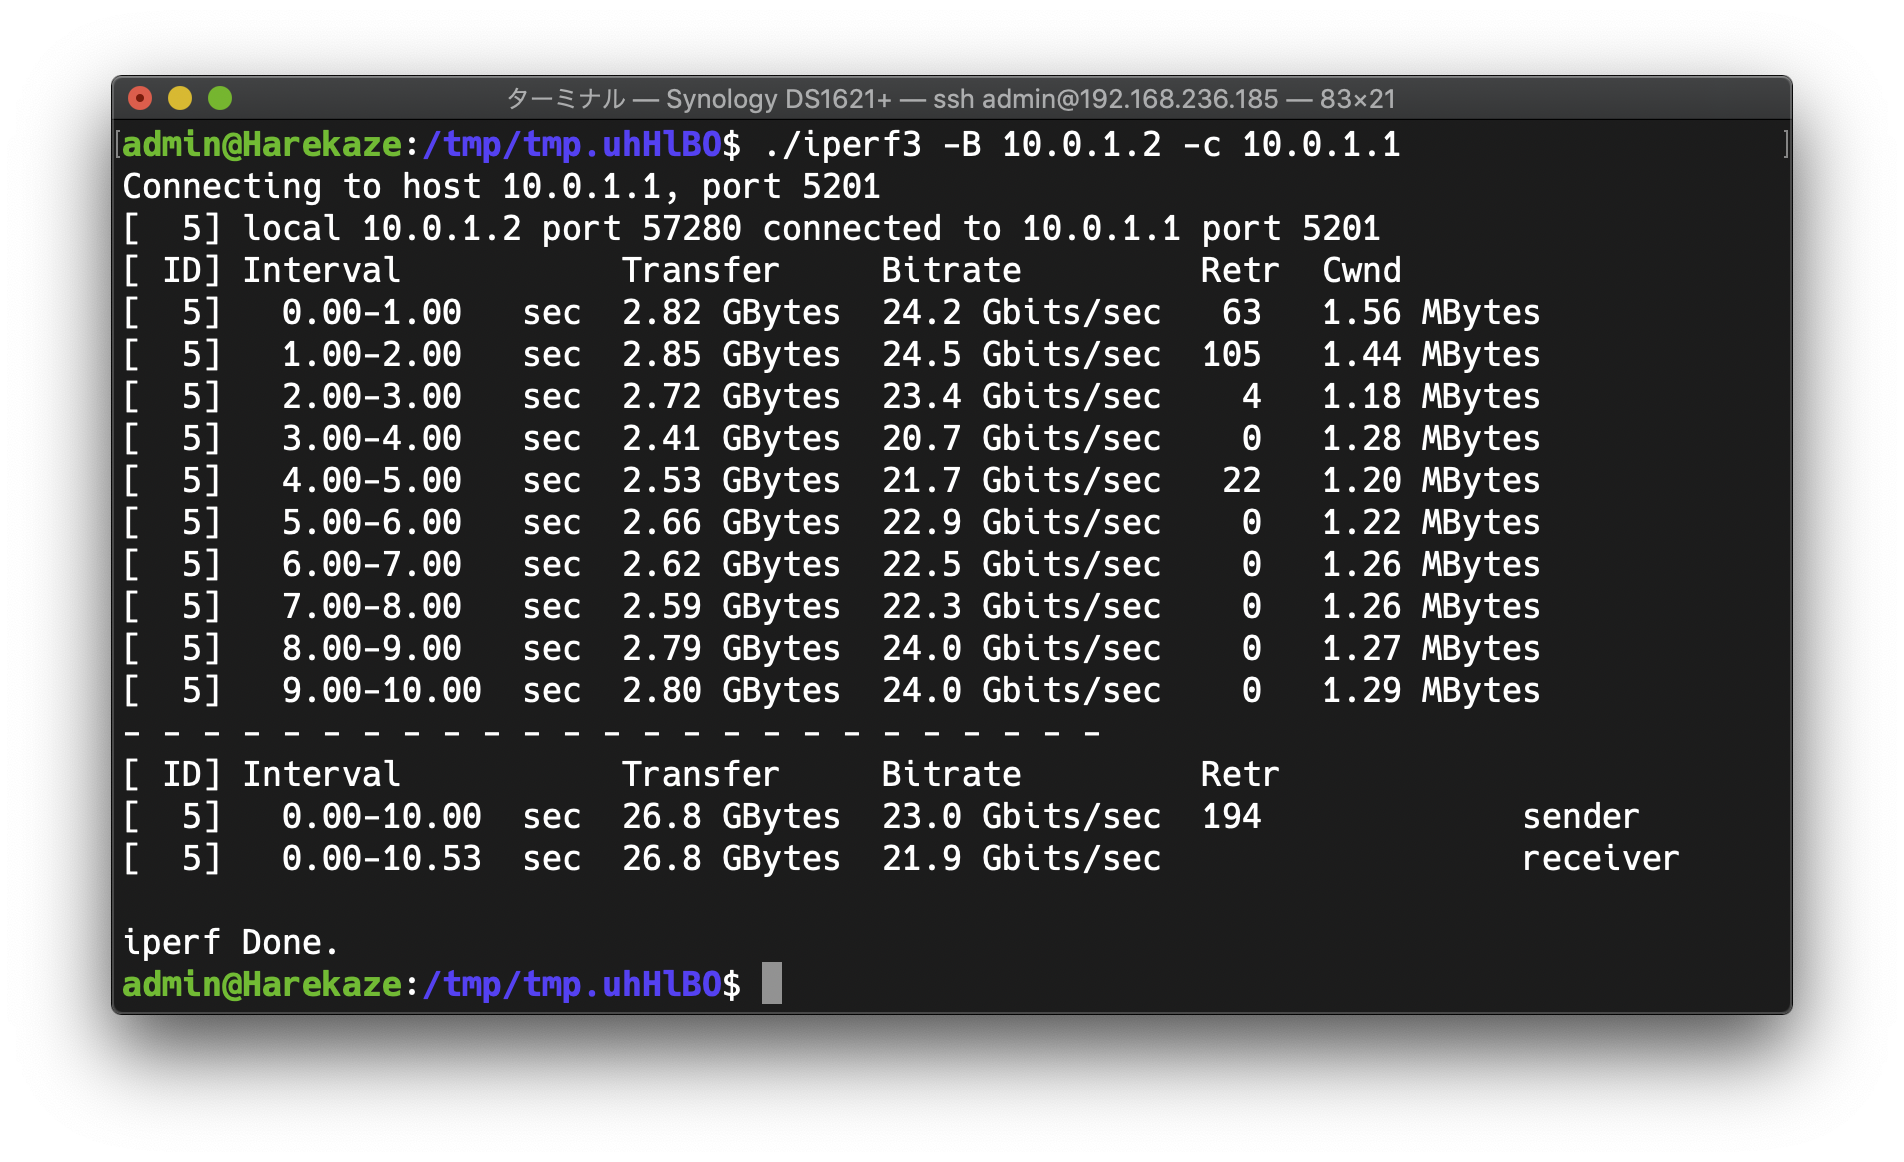Click transfer '2.80 GBytes'
Viewport: 1904px width, 1162px height.
point(731,691)
